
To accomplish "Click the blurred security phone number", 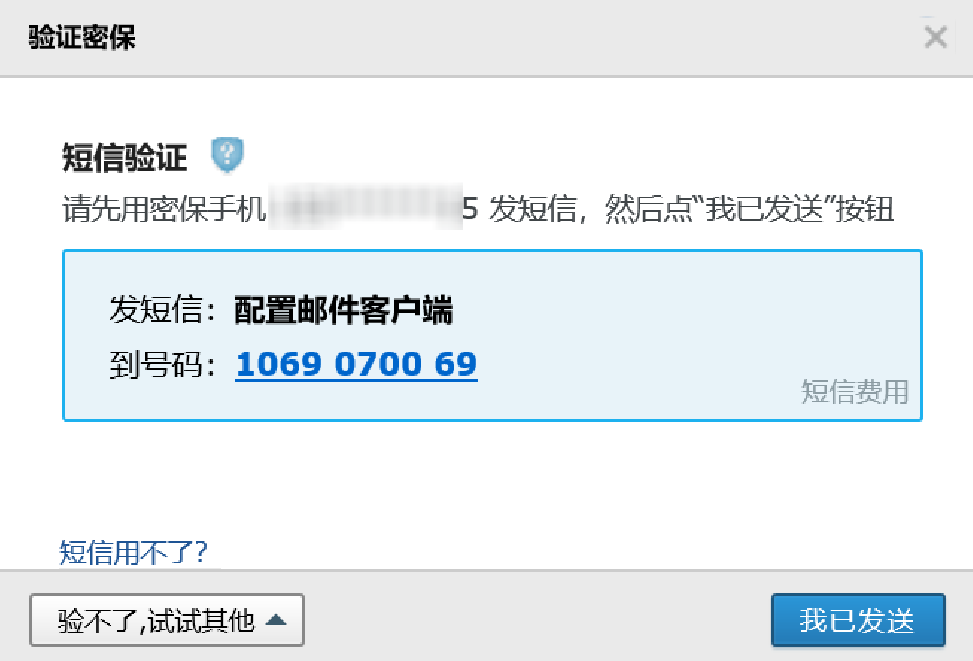I will (365, 207).
